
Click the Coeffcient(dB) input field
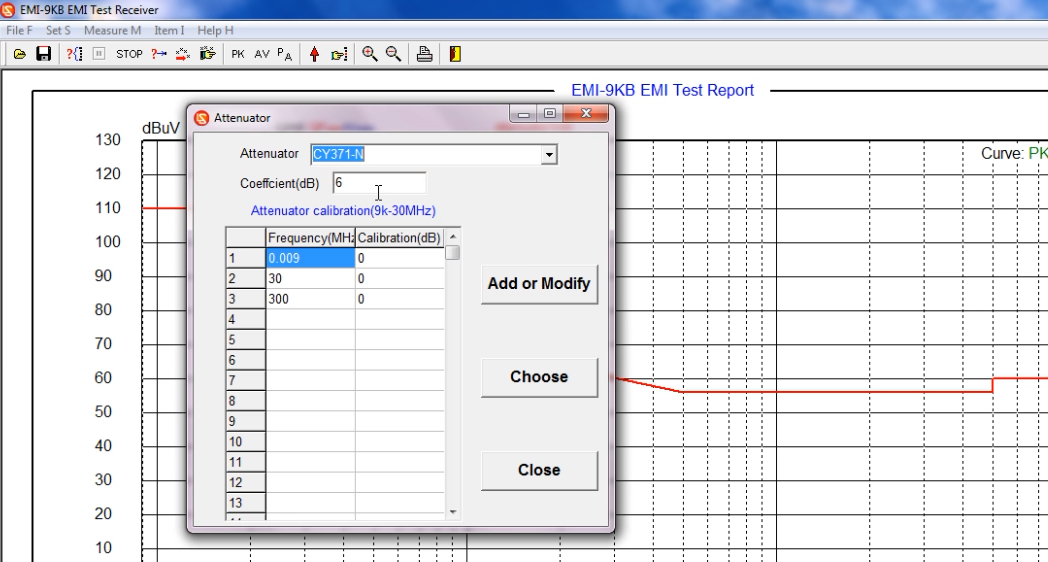coord(379,183)
